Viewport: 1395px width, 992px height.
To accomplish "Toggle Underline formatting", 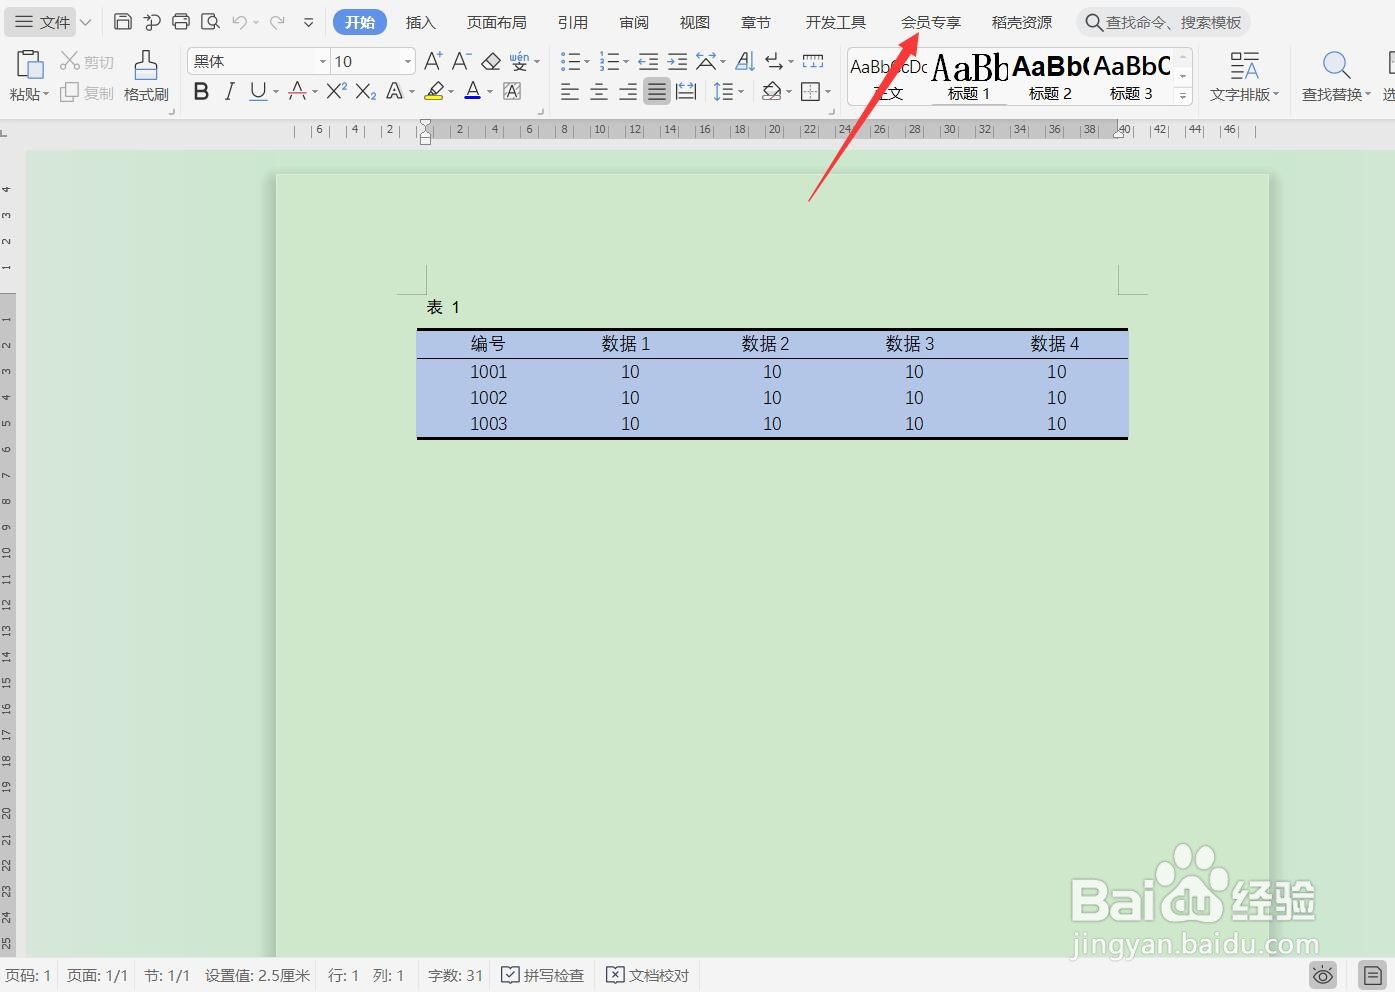I will coord(258,92).
